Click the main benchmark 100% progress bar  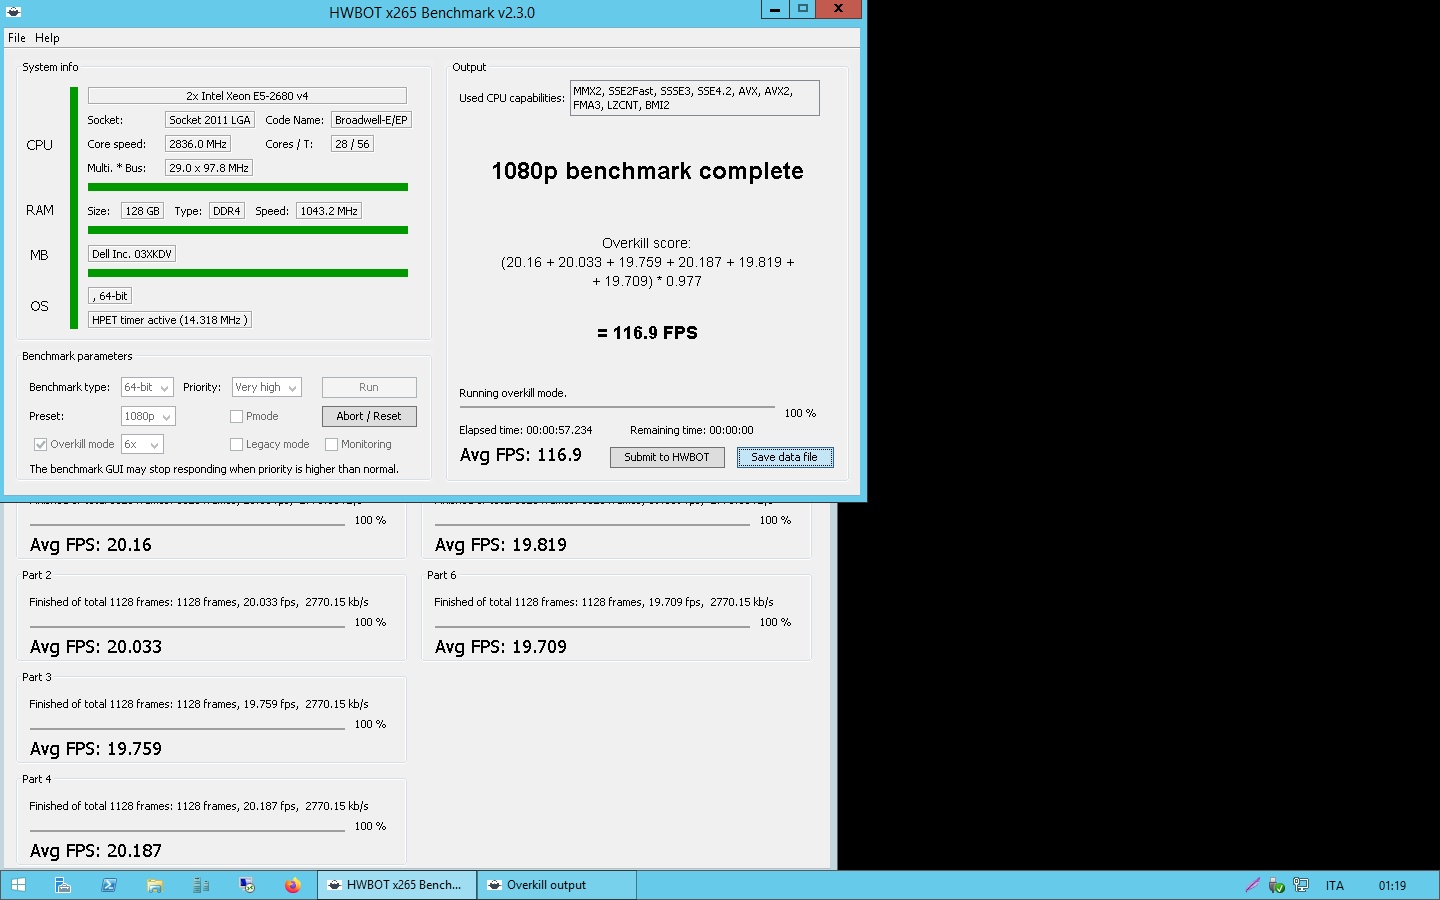click(617, 408)
